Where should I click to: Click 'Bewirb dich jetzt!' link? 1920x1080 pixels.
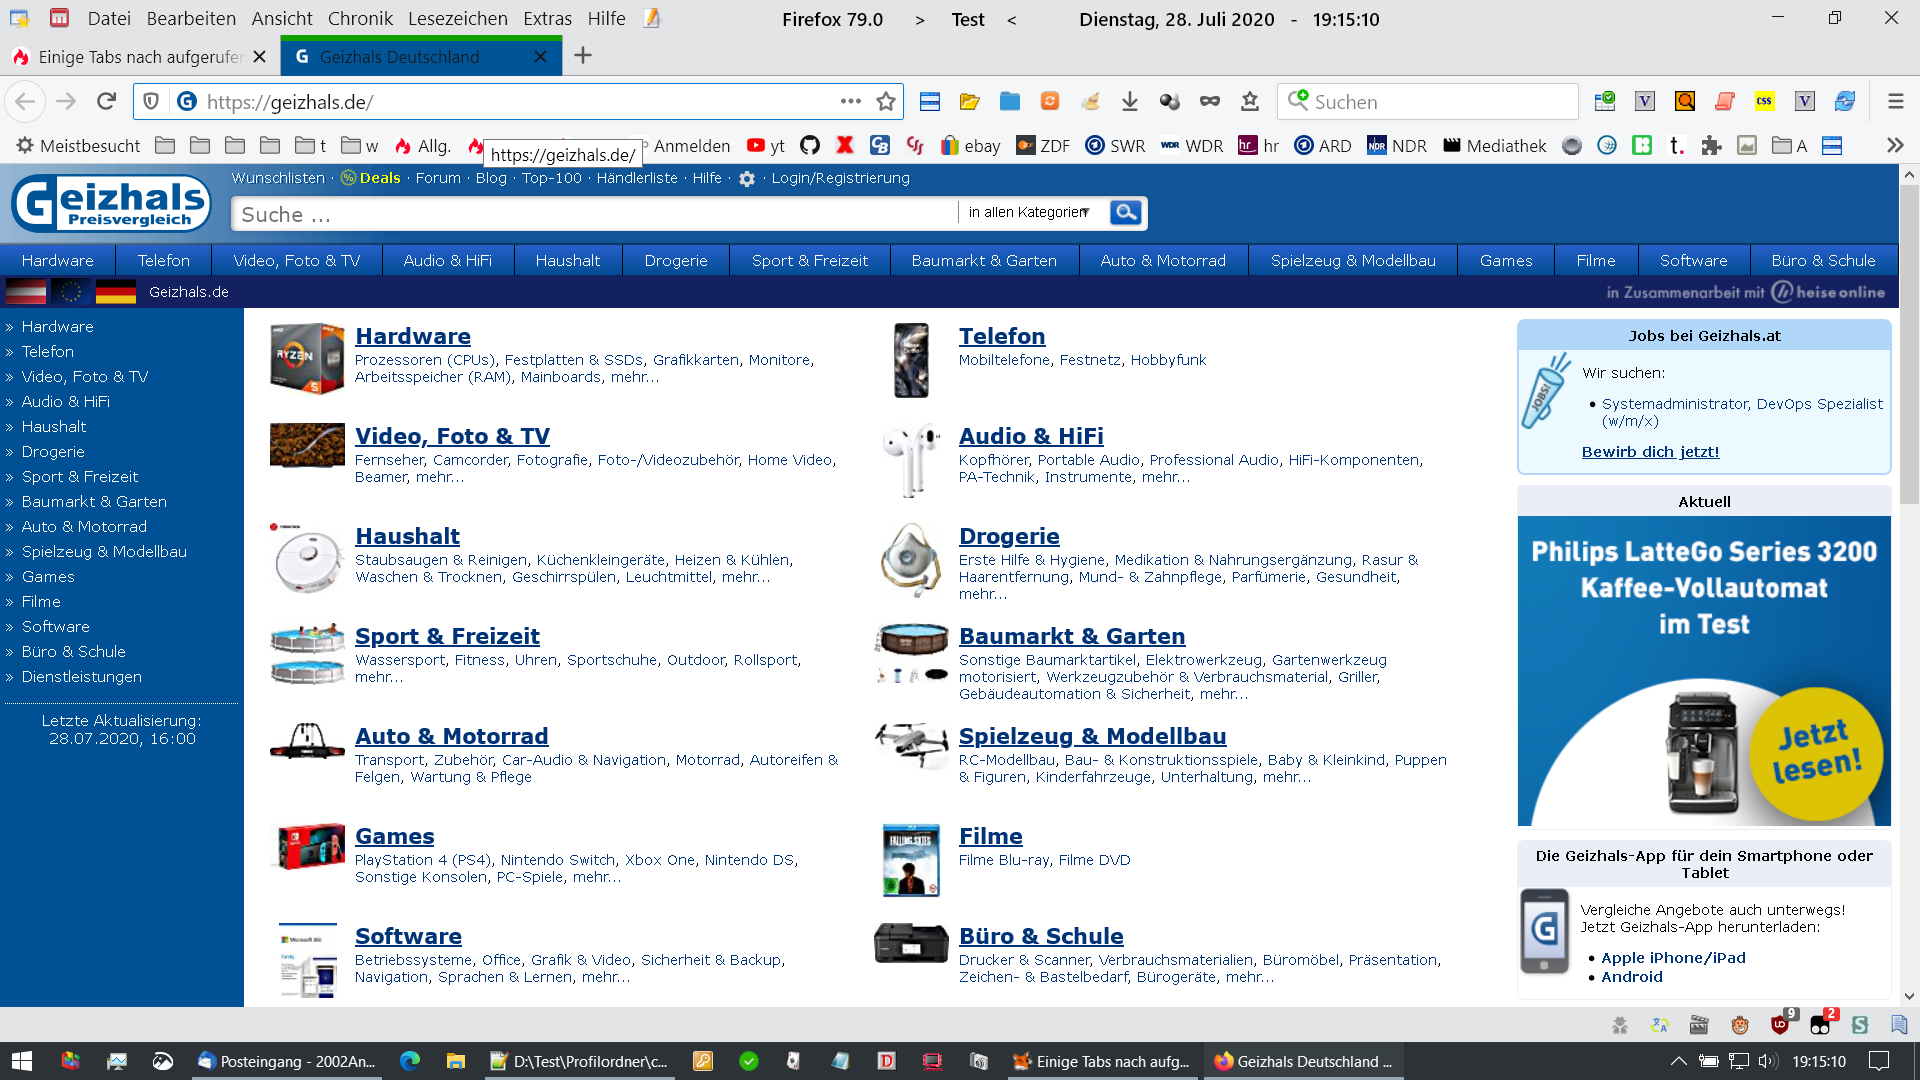(x=1650, y=452)
